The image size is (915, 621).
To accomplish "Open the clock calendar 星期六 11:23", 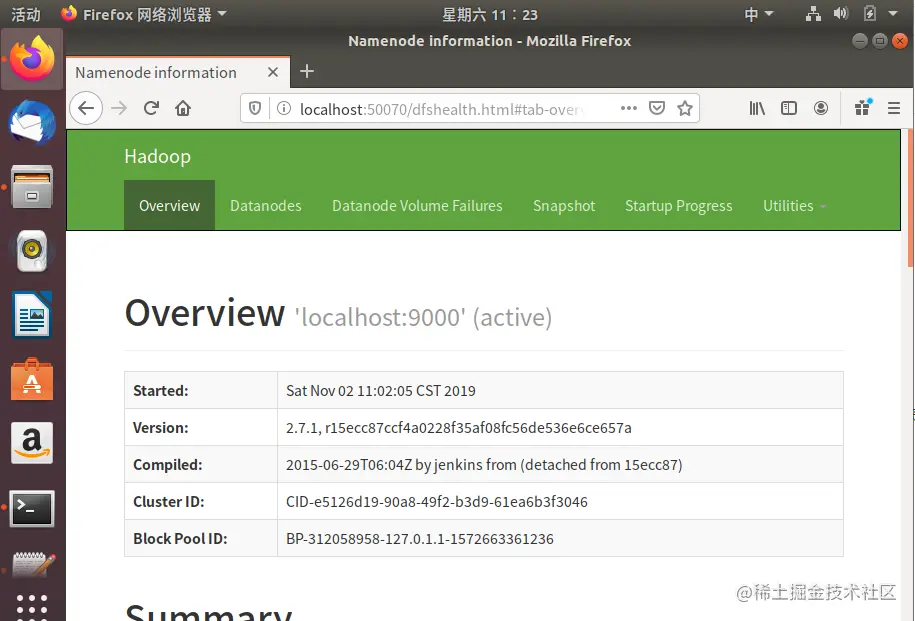I will click(x=490, y=15).
